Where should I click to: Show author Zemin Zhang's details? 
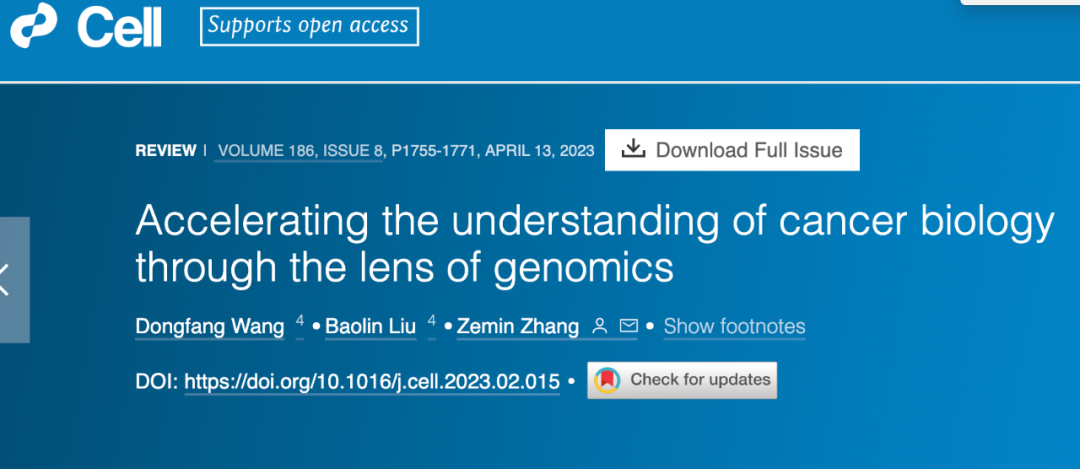(x=518, y=326)
